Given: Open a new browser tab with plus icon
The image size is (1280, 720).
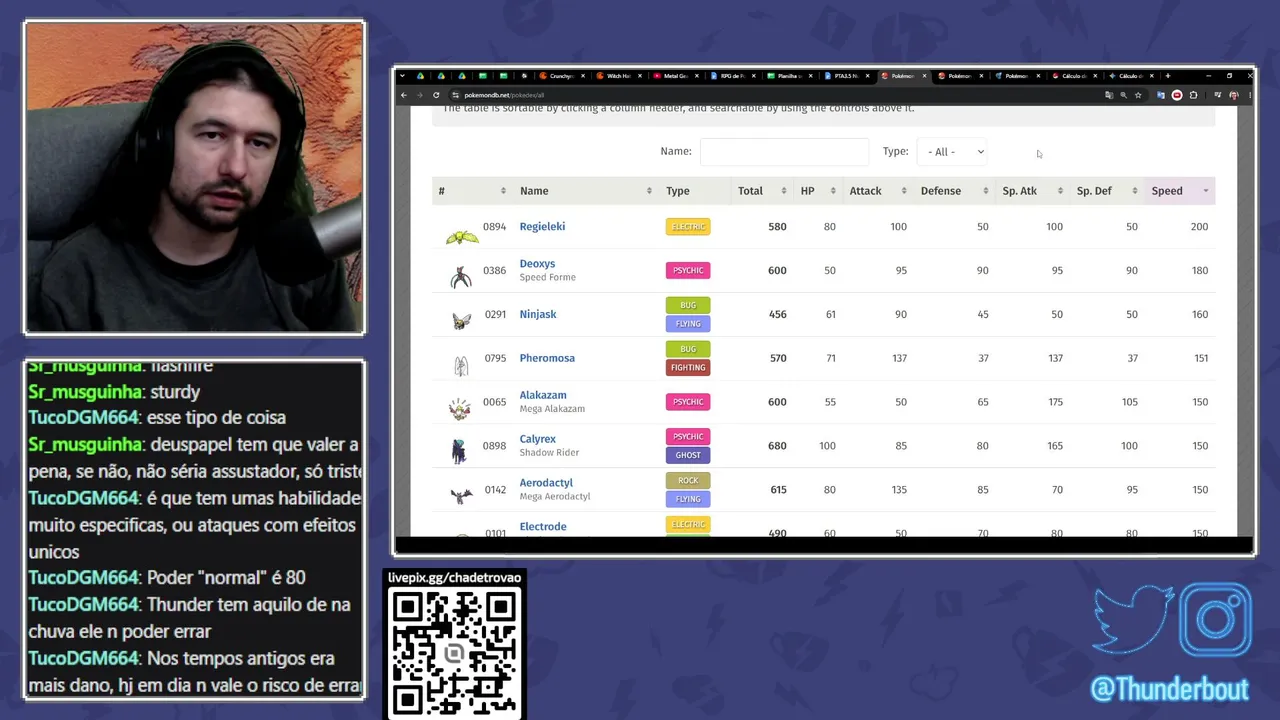Looking at the screenshot, I should coord(1167,76).
